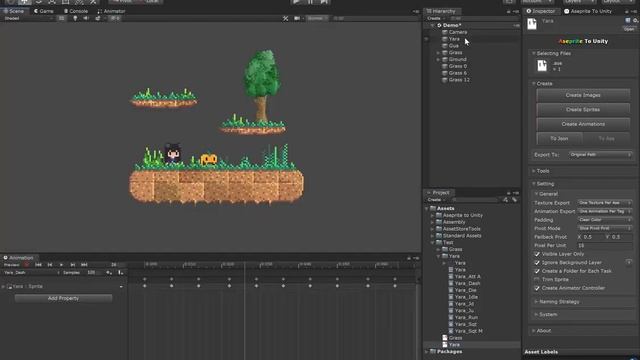Click the Create Animations button

(x=583, y=124)
